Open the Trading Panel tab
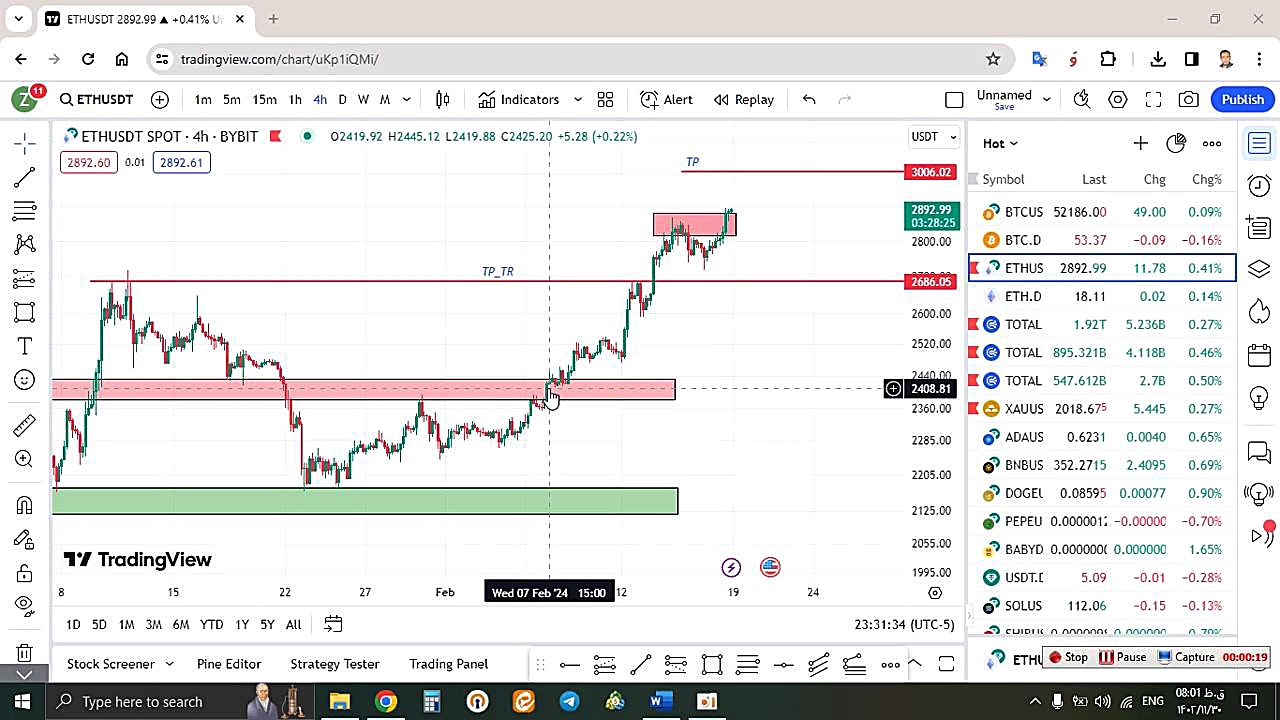This screenshot has height=720, width=1280. tap(448, 664)
